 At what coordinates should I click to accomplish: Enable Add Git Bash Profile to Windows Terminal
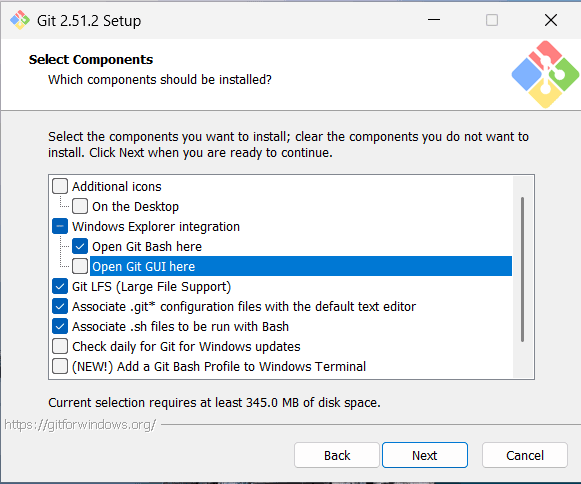coord(60,367)
